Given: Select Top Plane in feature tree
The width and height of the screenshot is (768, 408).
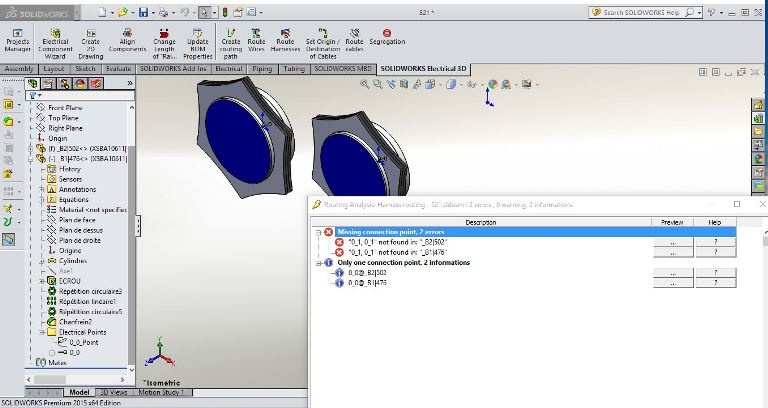Looking at the screenshot, I should pos(63,118).
